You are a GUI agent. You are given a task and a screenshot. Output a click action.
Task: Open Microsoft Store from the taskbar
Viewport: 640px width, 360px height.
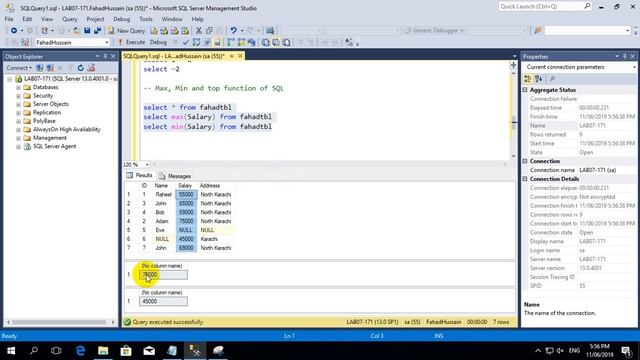tap(126, 351)
